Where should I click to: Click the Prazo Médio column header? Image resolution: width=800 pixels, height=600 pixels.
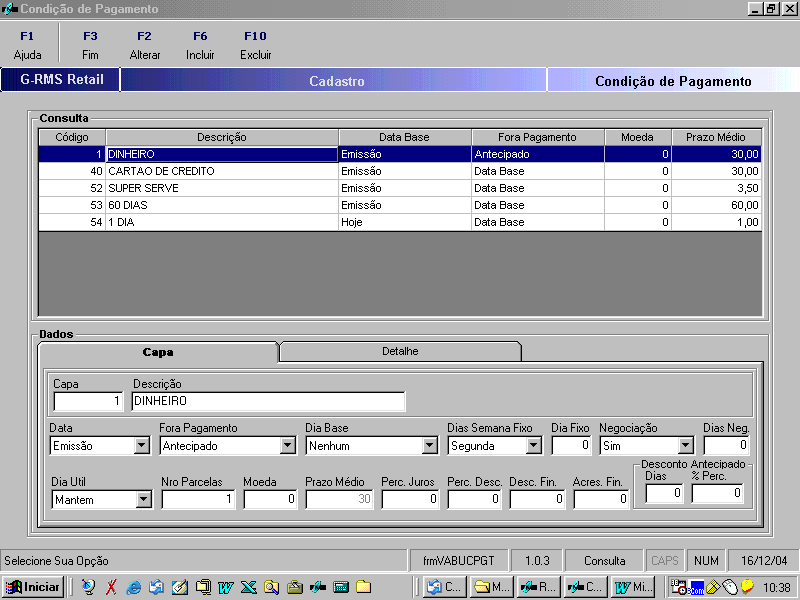716,137
